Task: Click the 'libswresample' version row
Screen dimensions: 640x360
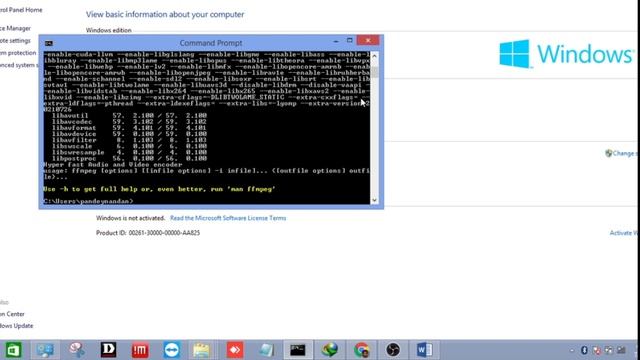Action: coord(129,152)
